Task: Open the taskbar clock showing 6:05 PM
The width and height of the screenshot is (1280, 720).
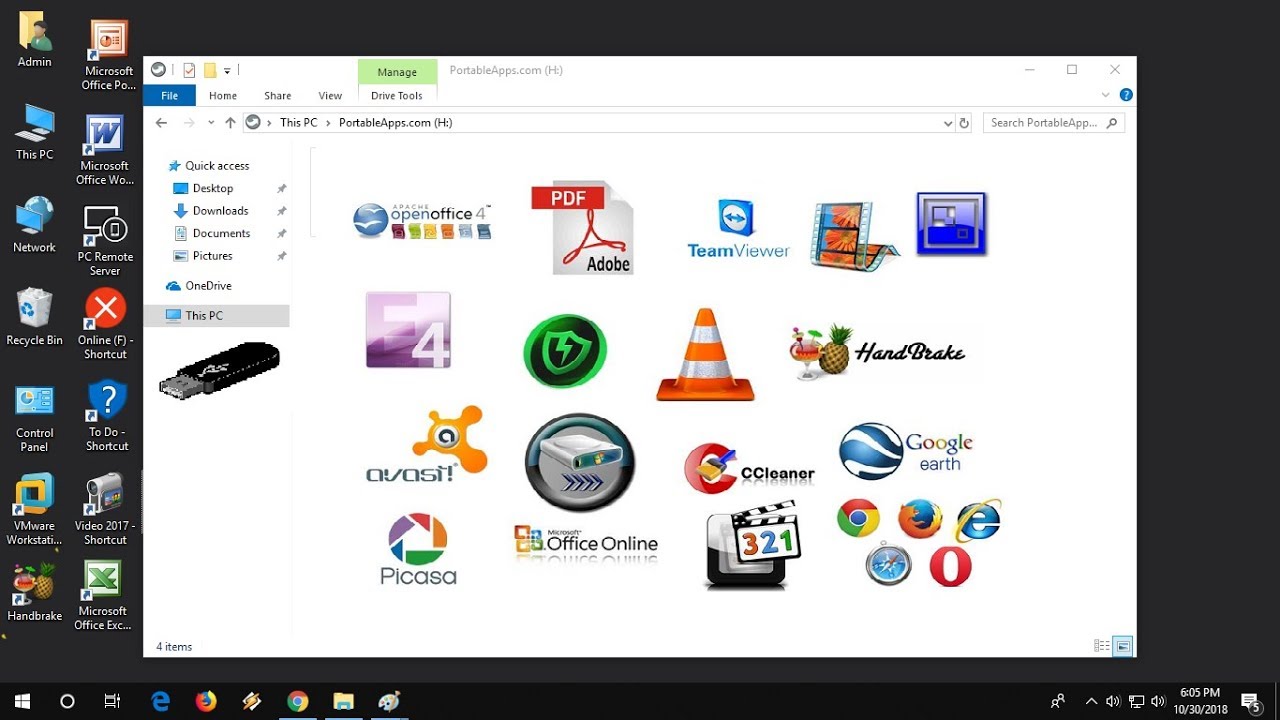Action: click(x=1200, y=701)
